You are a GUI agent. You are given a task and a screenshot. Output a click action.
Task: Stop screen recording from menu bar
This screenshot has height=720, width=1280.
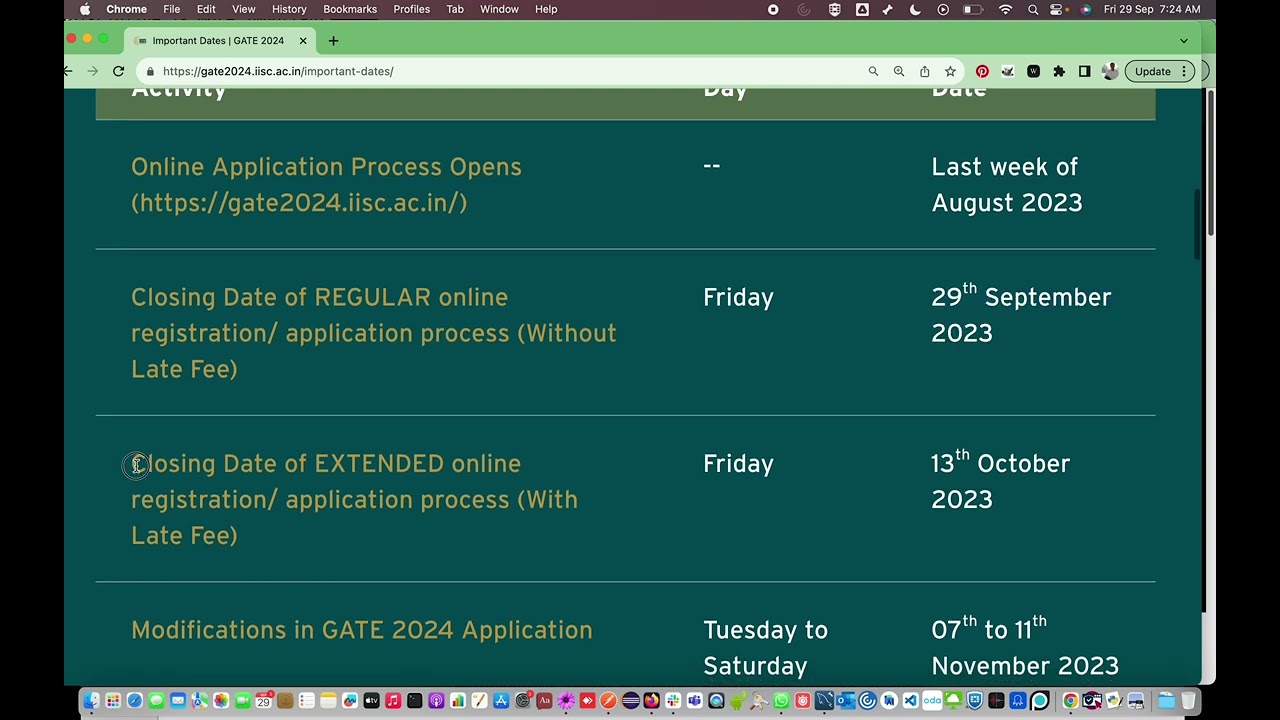coord(773,9)
